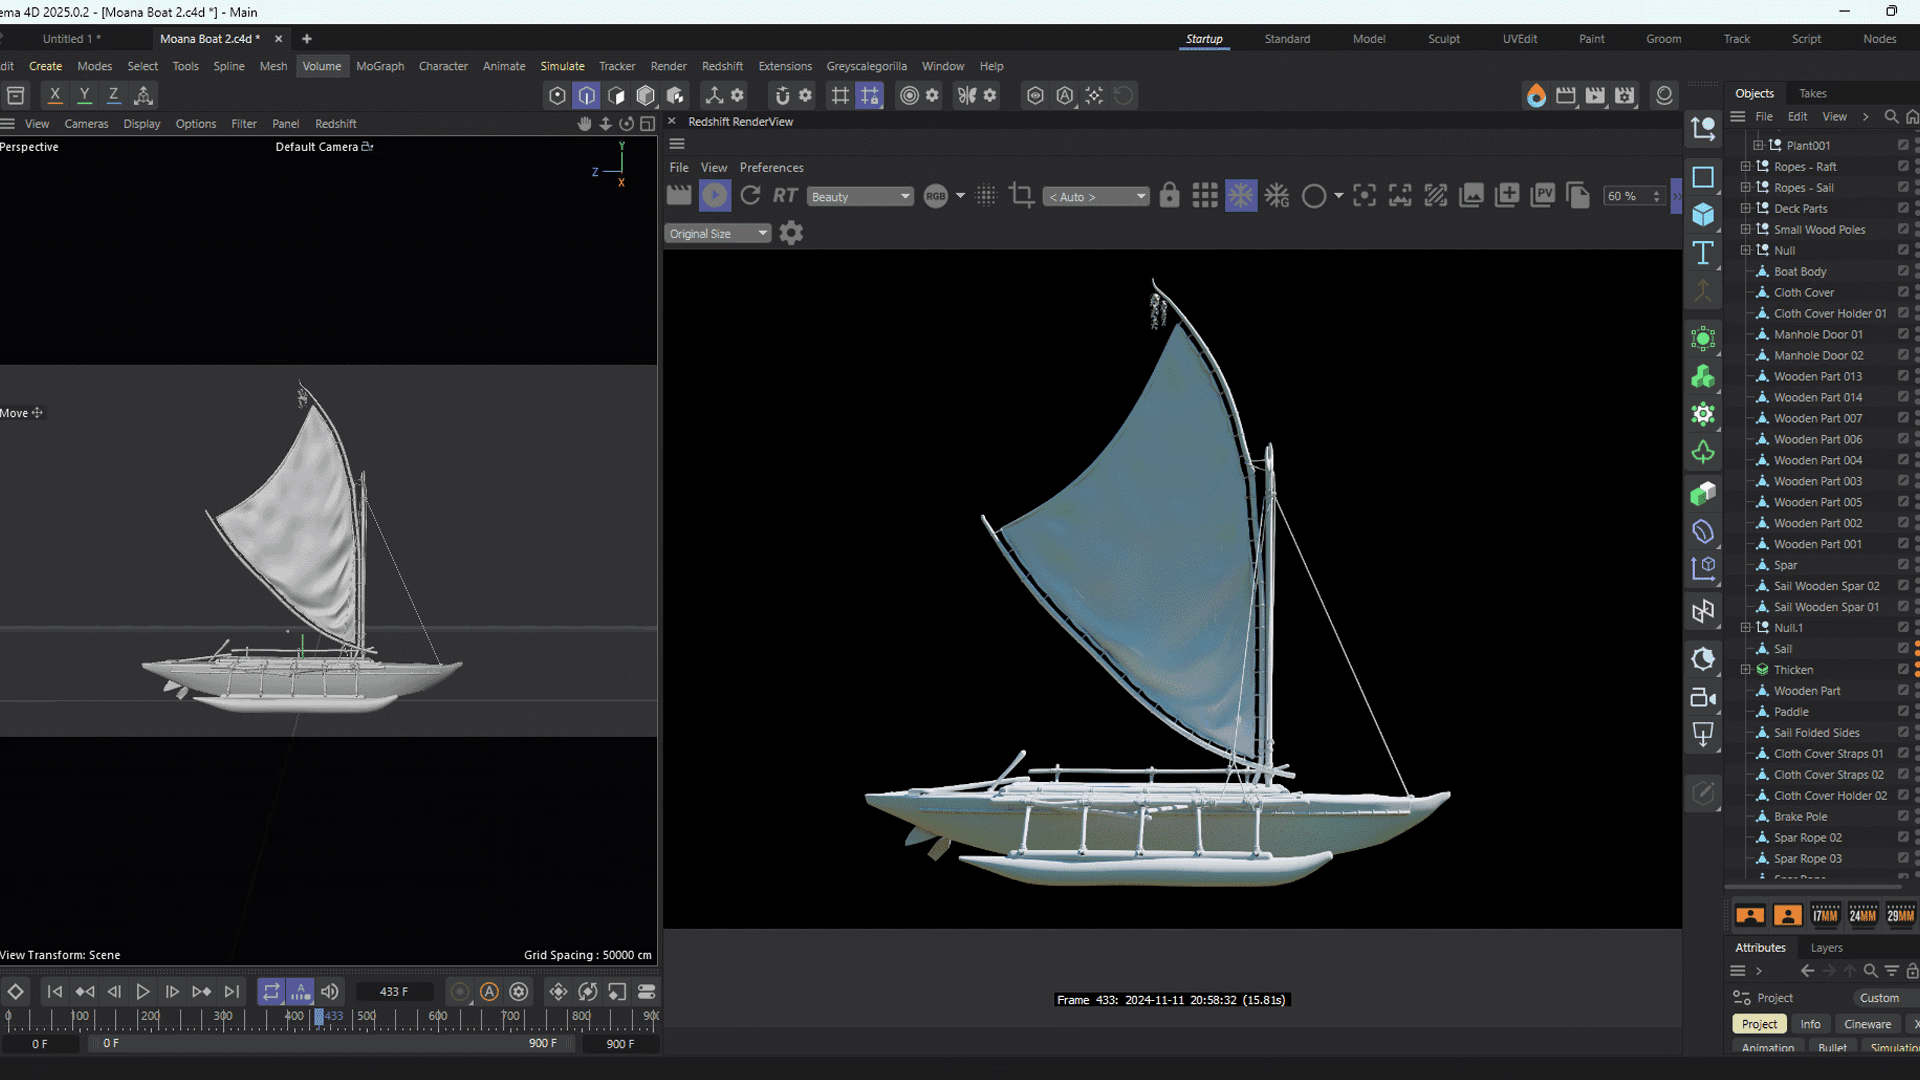Toggle the Sail object visibility check
The width and height of the screenshot is (1920, 1080).
[x=1903, y=649]
